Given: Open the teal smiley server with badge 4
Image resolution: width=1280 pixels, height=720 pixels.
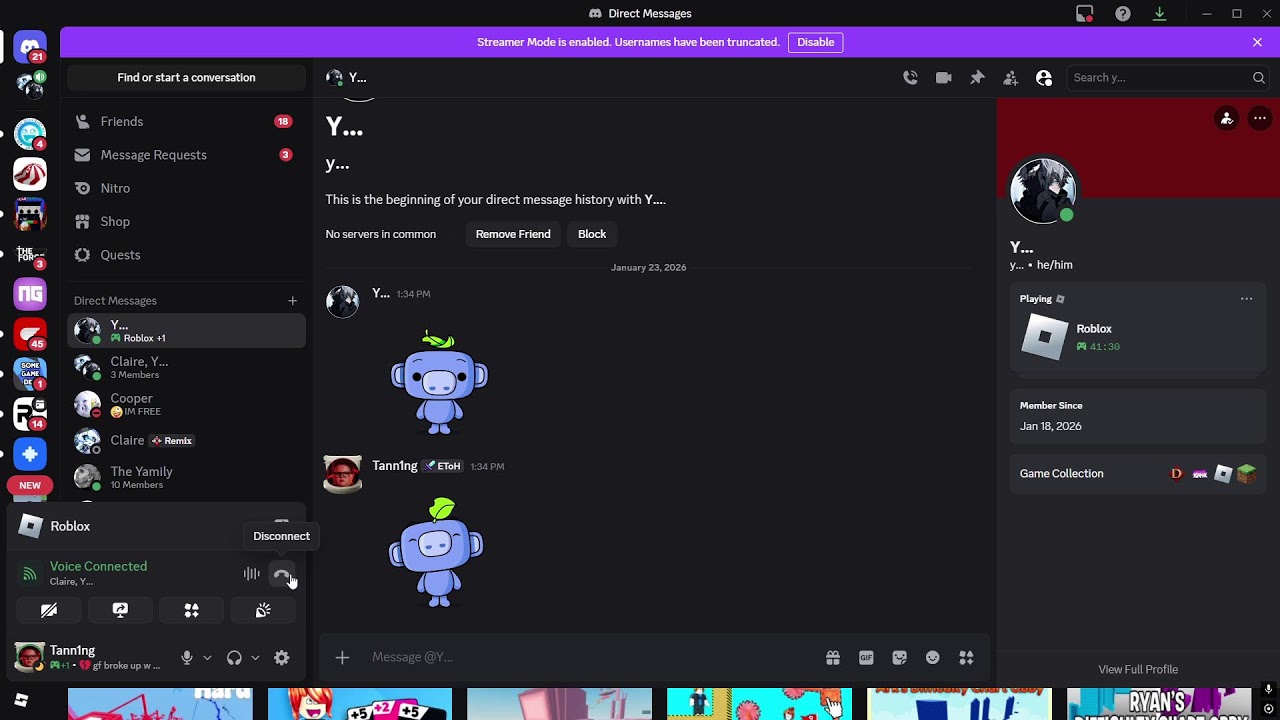Looking at the screenshot, I should (x=30, y=133).
